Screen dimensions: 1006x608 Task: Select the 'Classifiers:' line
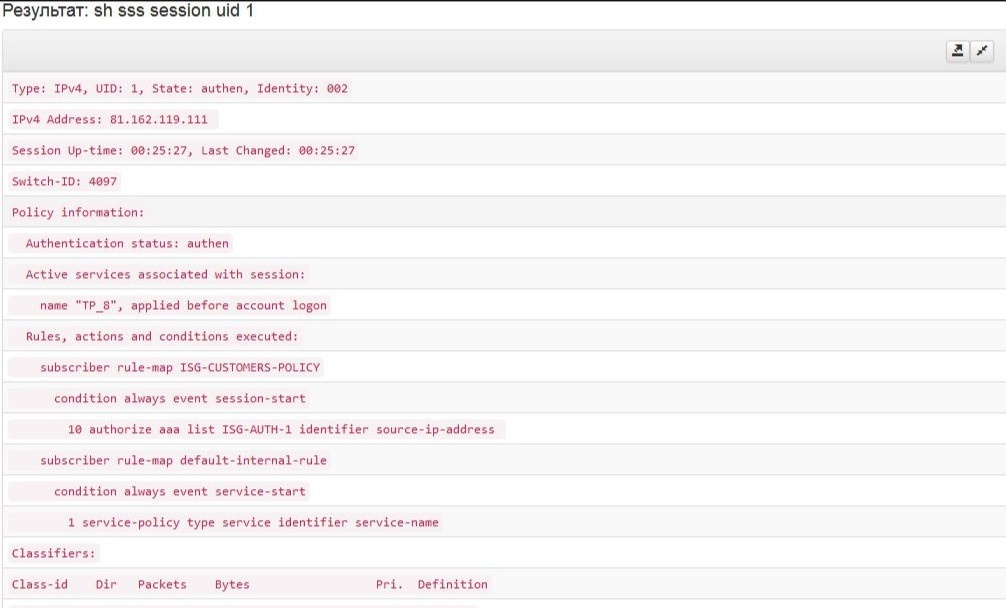pyautogui.click(x=54, y=553)
